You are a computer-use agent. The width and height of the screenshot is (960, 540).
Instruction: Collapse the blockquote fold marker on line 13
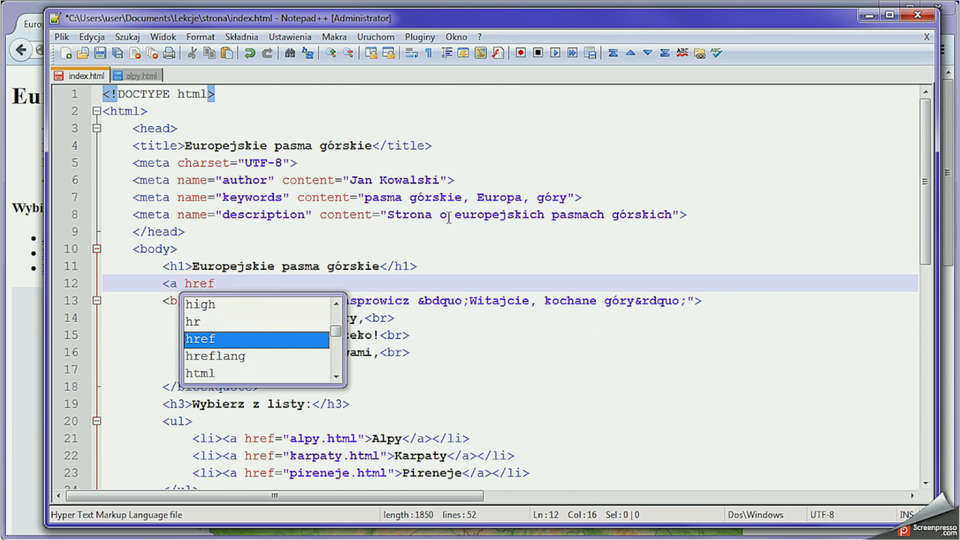click(x=97, y=301)
